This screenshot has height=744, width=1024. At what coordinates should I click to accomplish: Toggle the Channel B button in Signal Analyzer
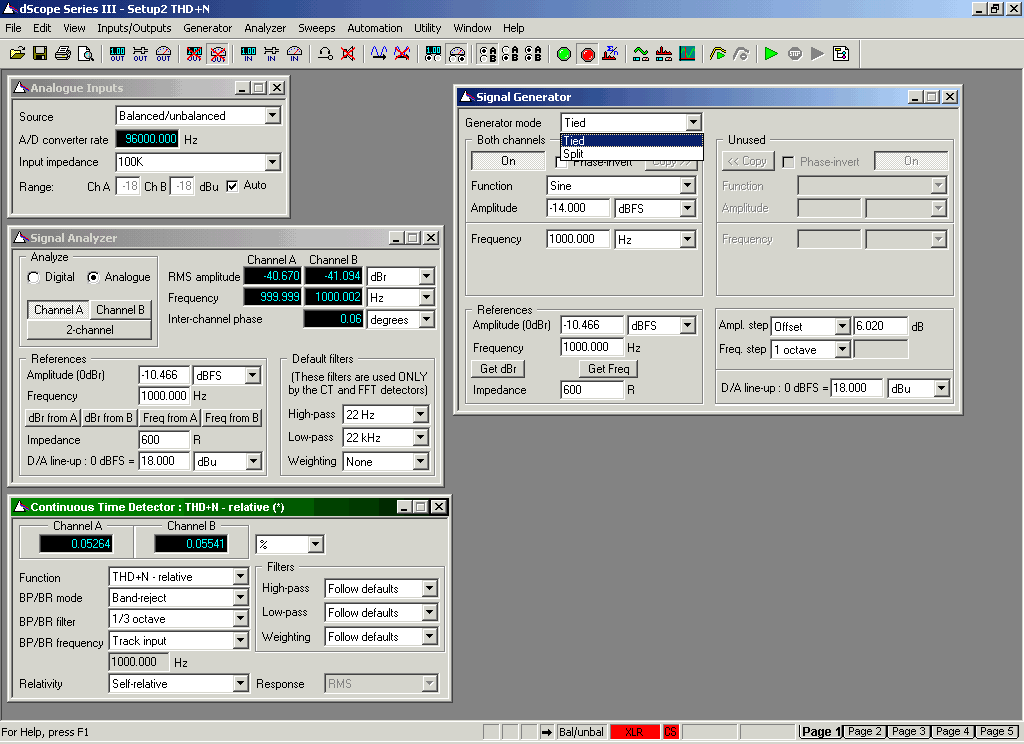pyautogui.click(x=120, y=310)
